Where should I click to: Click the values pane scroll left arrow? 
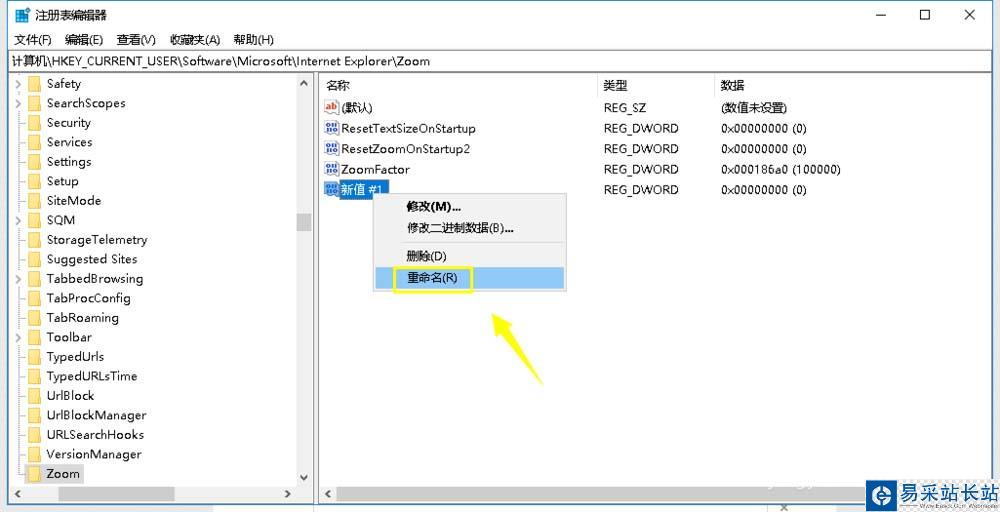coord(328,494)
